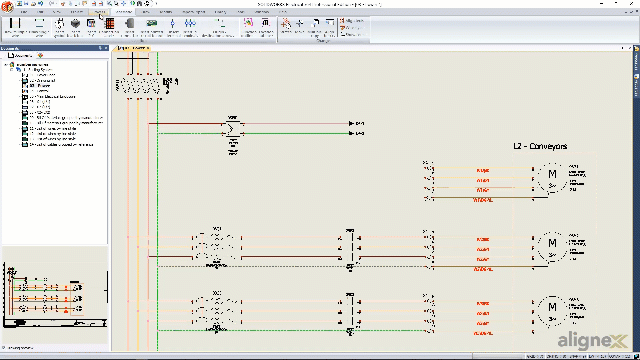Click the drawing overview thumbnail preview
Screen dimensions: 640x360
[55, 295]
